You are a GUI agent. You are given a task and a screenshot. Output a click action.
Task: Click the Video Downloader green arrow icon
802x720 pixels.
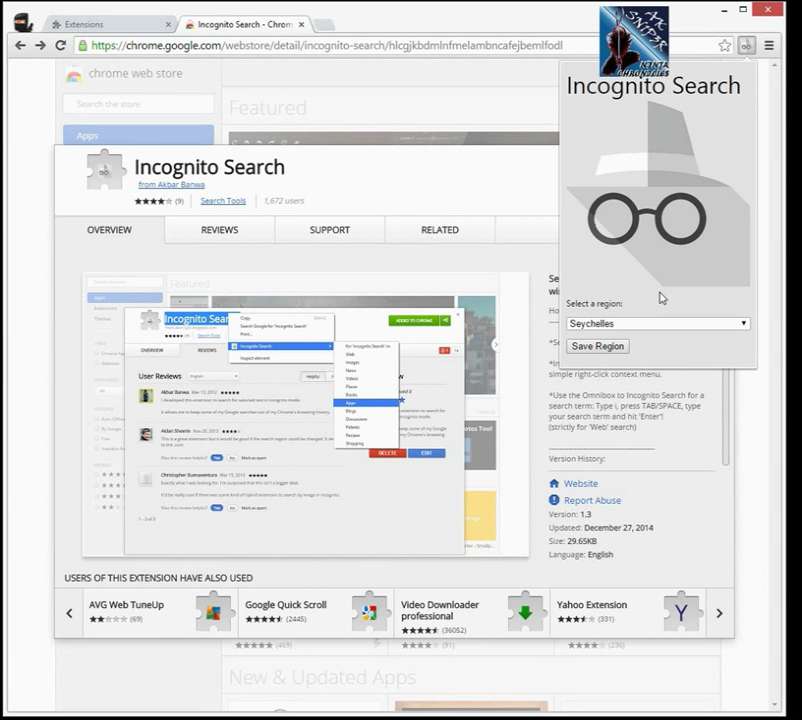coord(525,612)
